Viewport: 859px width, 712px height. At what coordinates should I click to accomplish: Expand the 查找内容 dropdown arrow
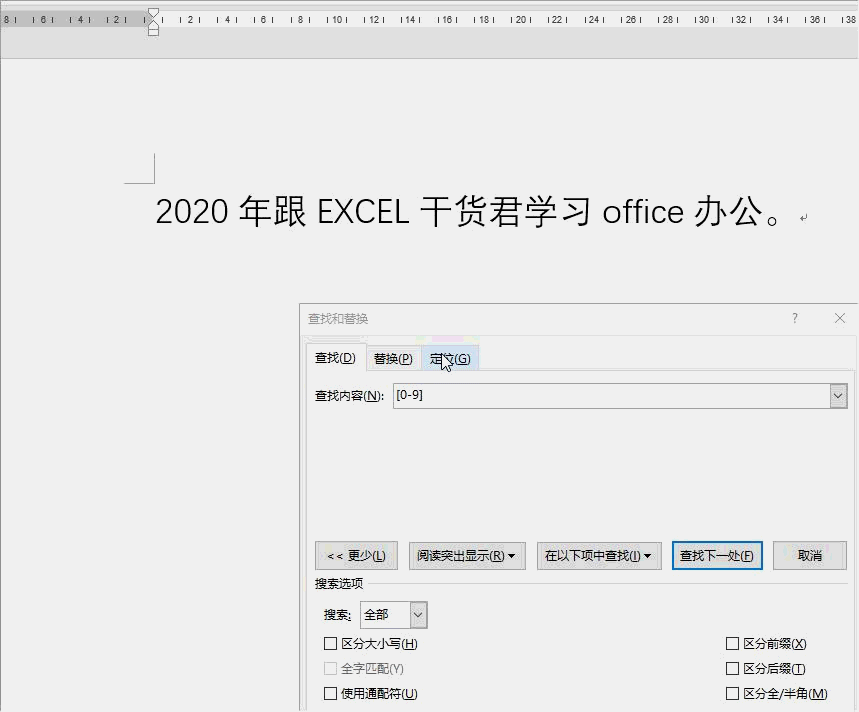coord(838,396)
